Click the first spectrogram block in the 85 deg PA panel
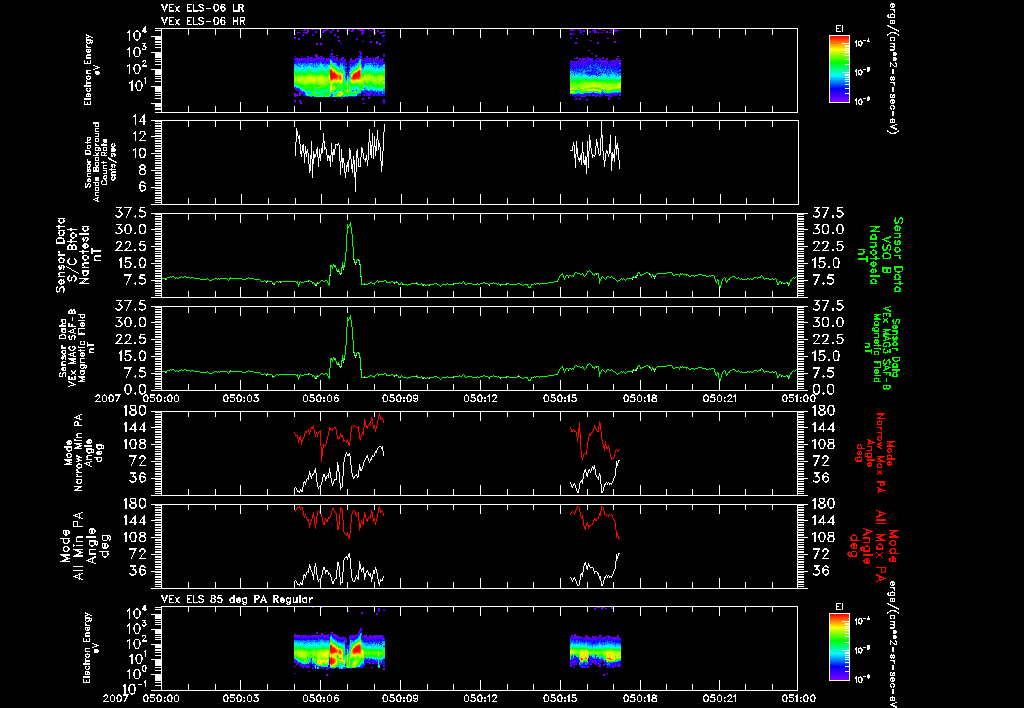Screen dimensions: 1024x708 (x=340, y=651)
